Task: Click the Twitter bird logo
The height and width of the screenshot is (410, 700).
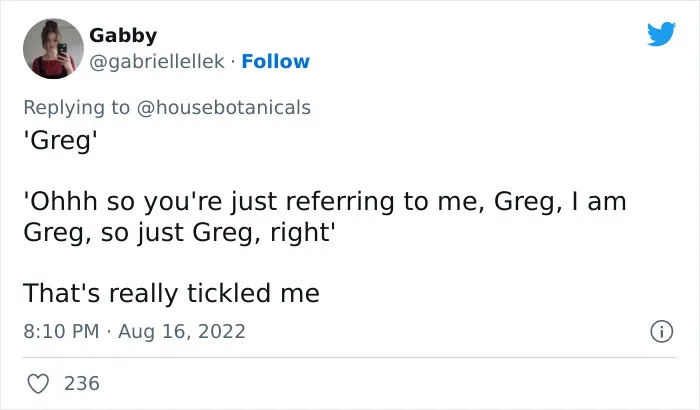Action: click(x=661, y=33)
